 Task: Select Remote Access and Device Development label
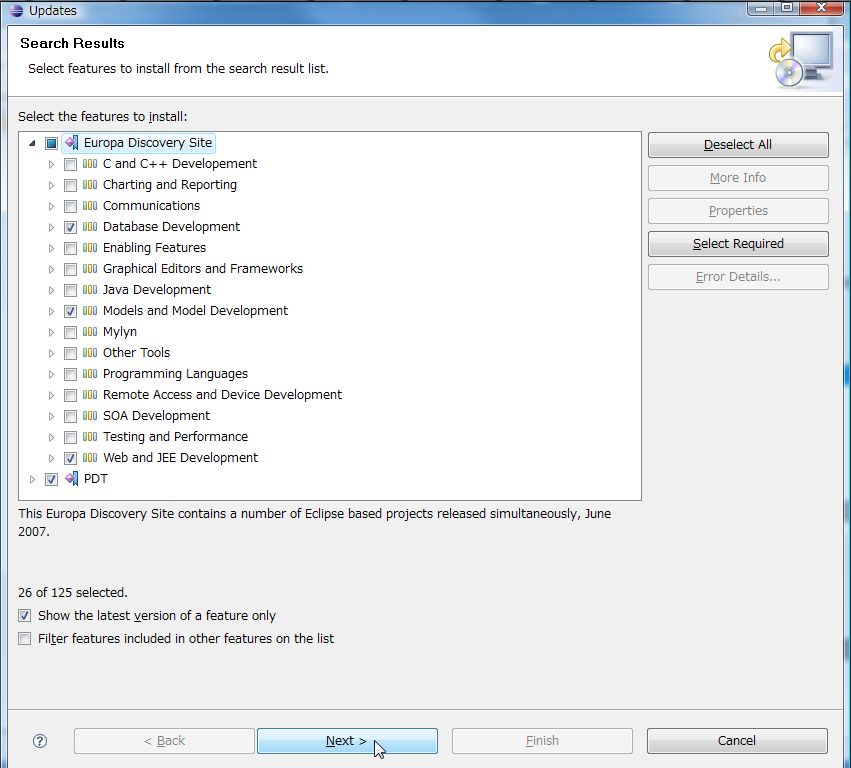(223, 395)
